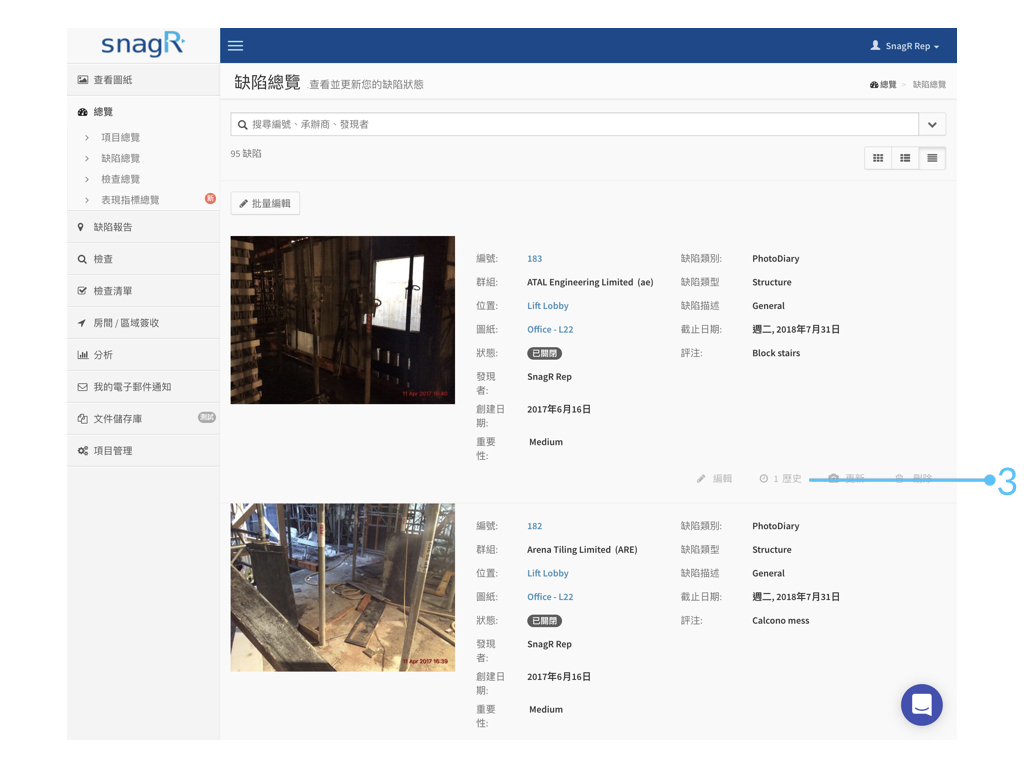Select 總覽 in the sidebar
The image size is (1024, 768).
click(x=143, y=112)
